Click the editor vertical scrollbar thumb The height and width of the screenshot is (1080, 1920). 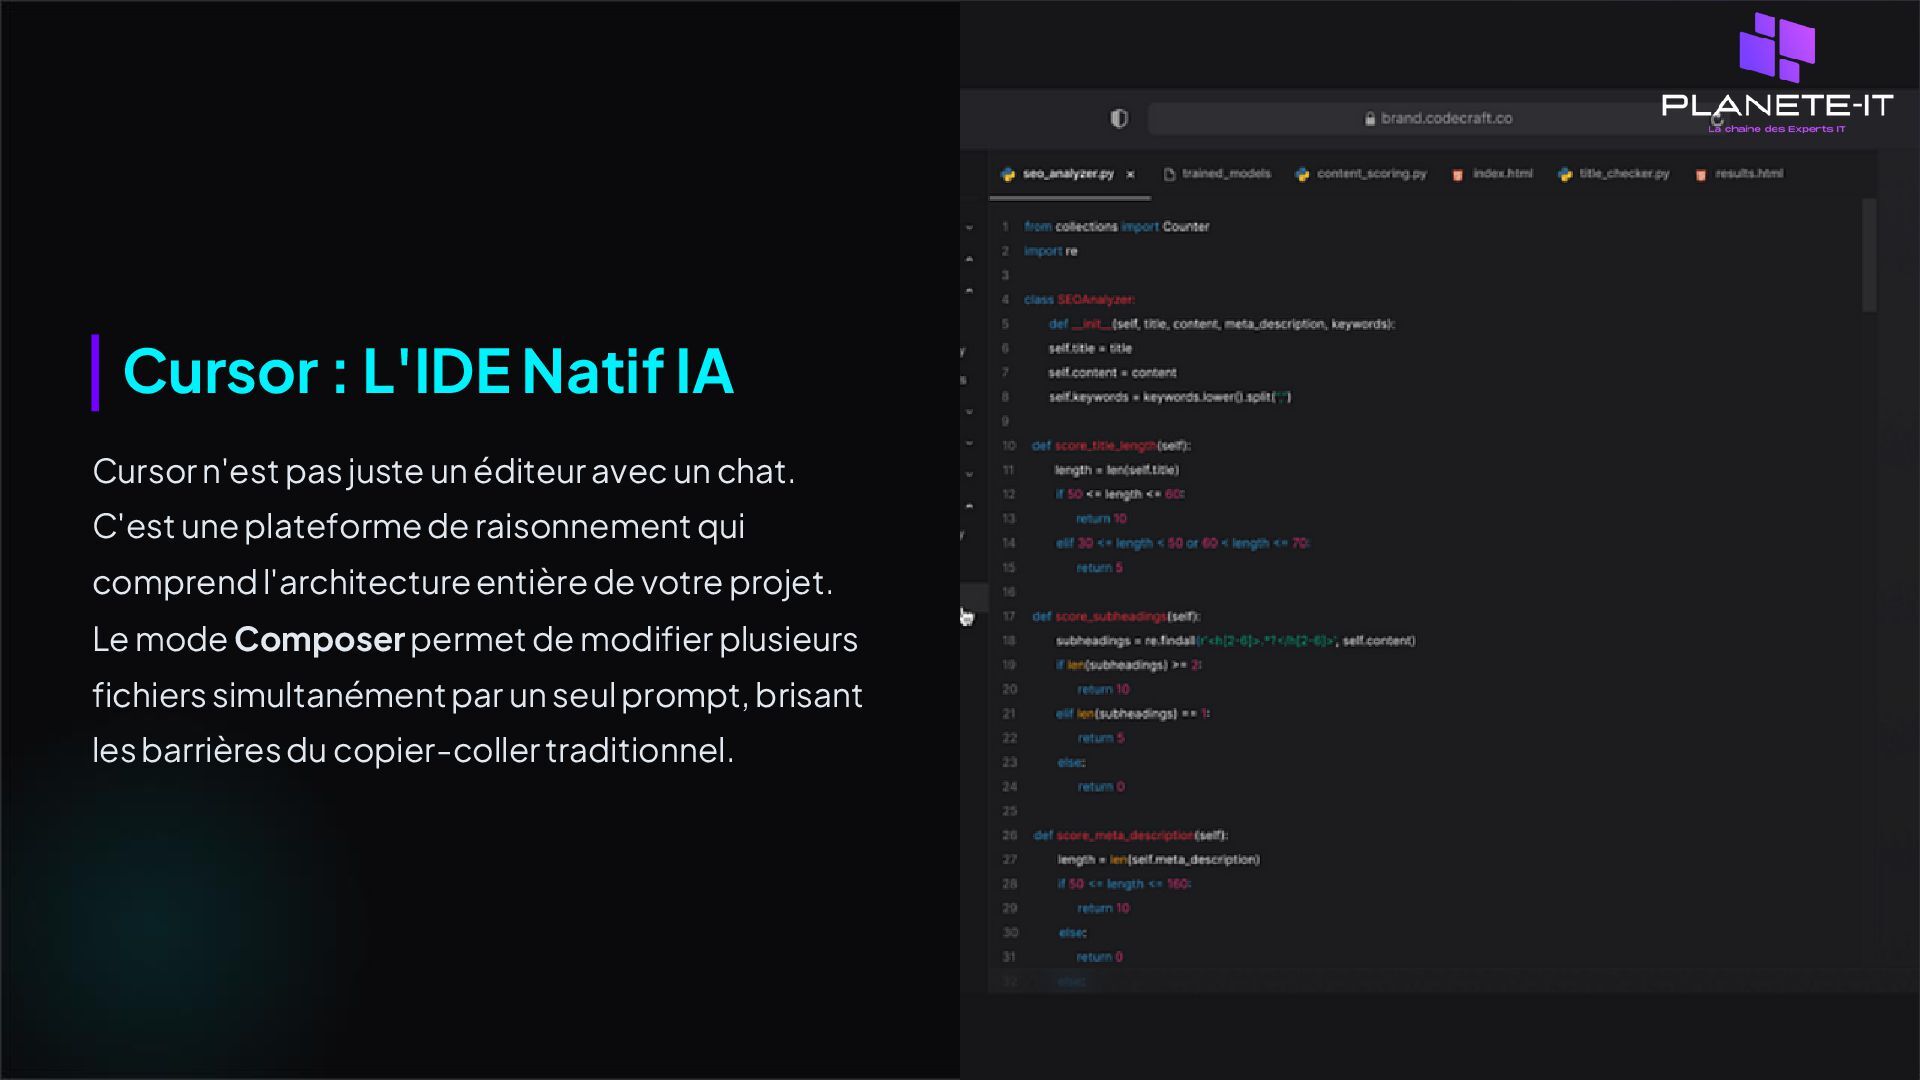pyautogui.click(x=1869, y=256)
